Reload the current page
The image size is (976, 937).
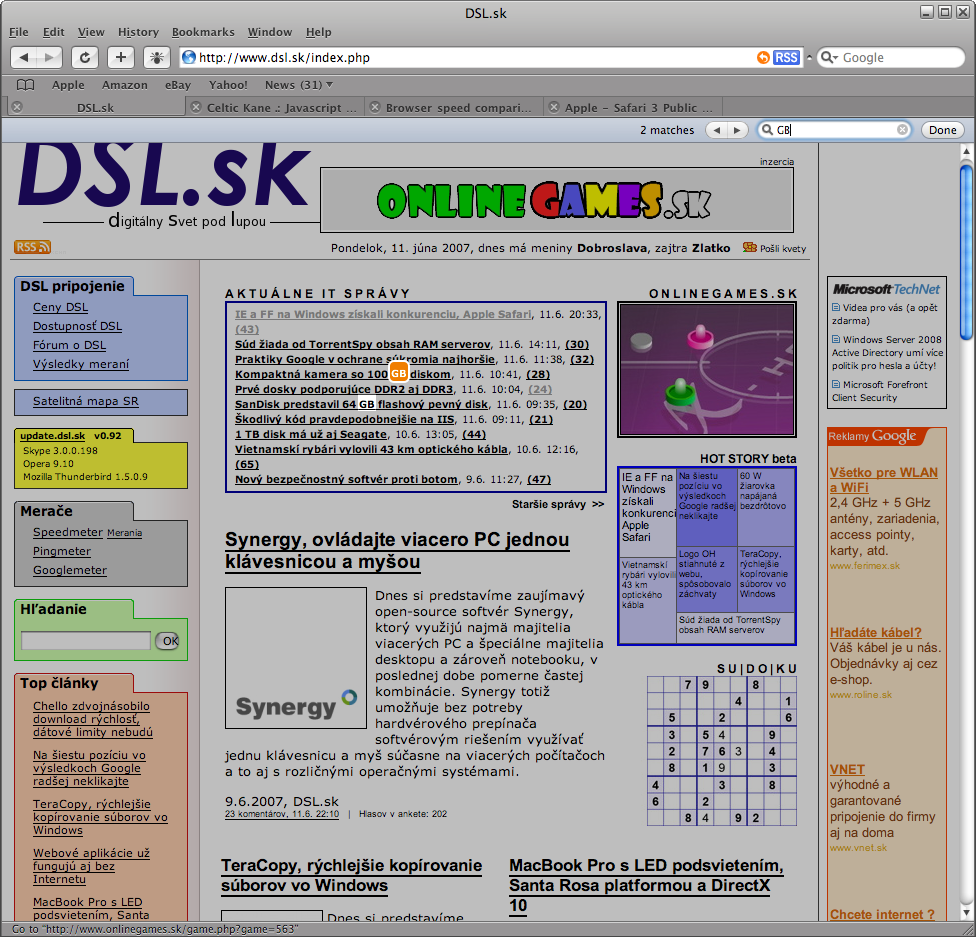[85, 57]
